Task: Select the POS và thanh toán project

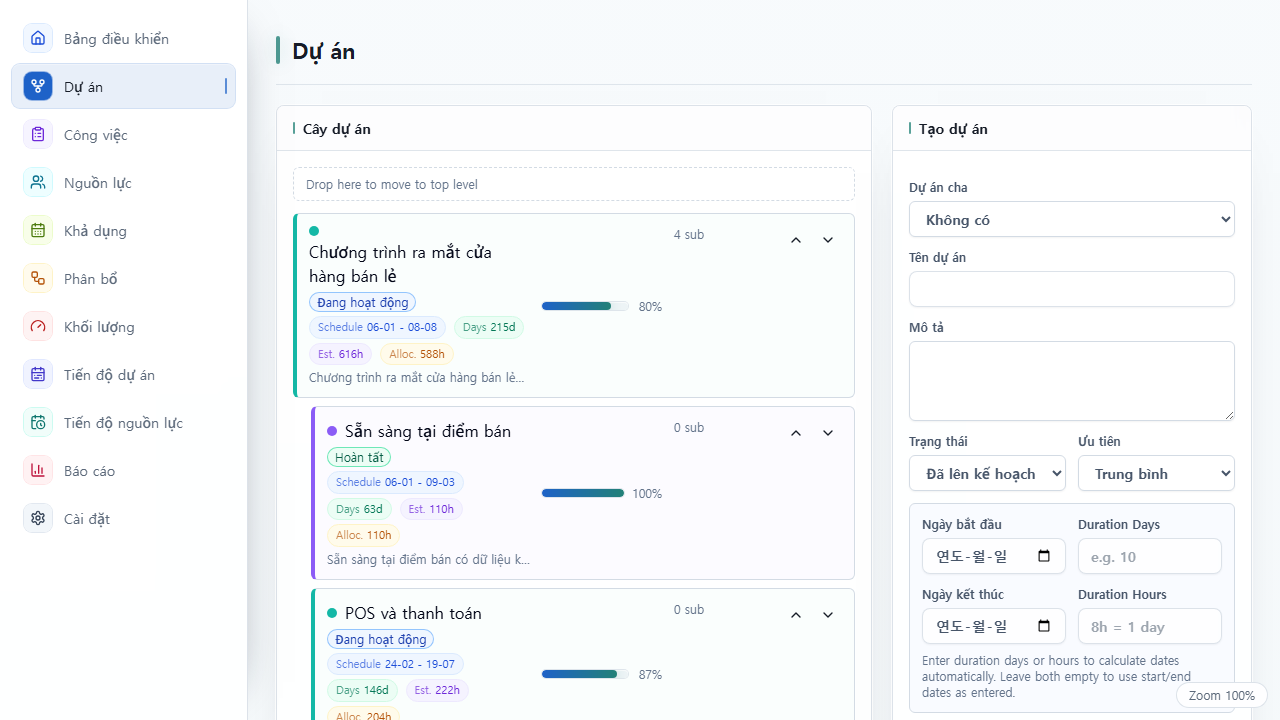Action: coord(413,614)
